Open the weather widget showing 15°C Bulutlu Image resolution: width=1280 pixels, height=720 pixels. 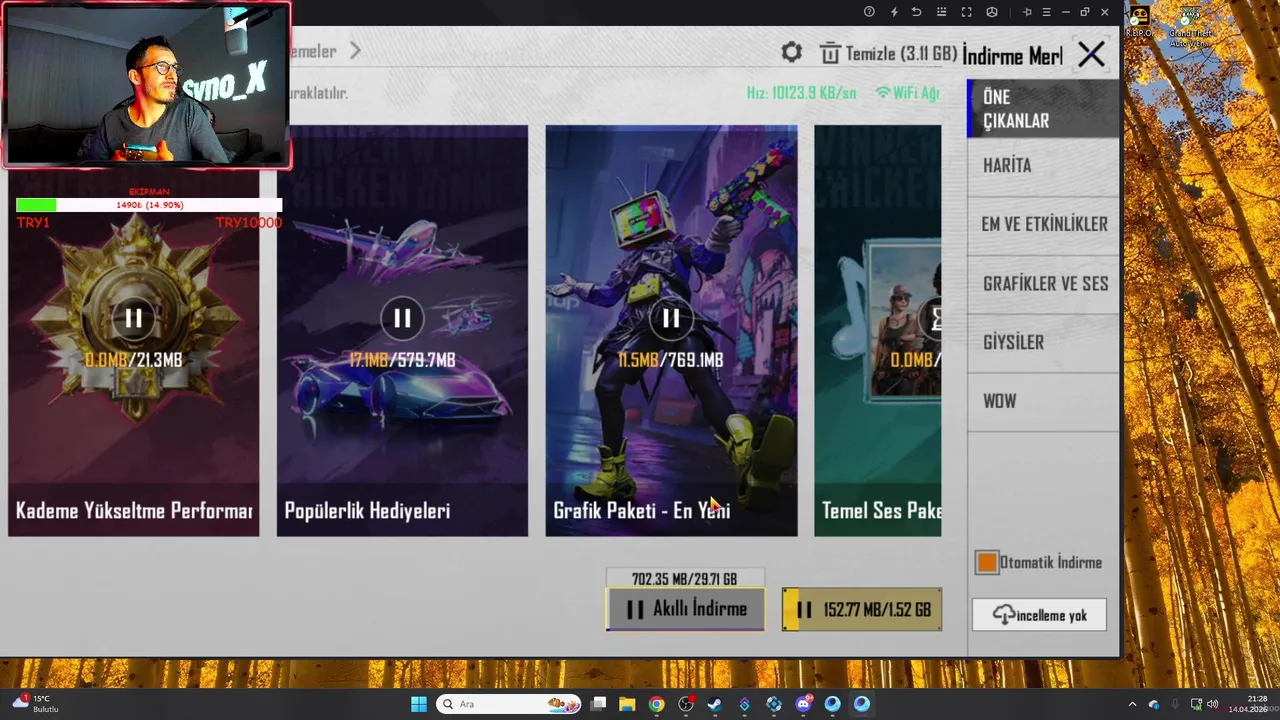[x=36, y=704]
